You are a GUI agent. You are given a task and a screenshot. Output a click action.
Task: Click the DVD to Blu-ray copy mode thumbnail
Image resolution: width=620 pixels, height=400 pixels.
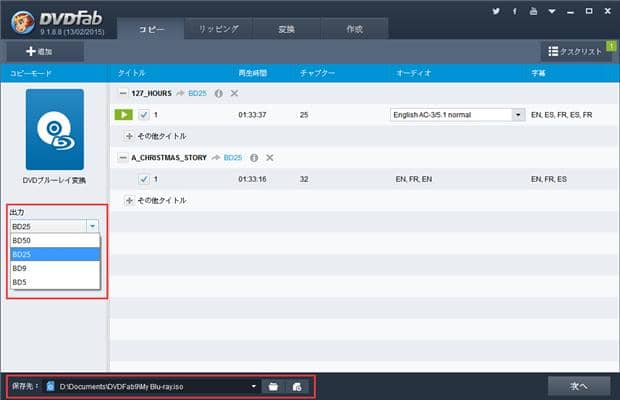point(55,129)
